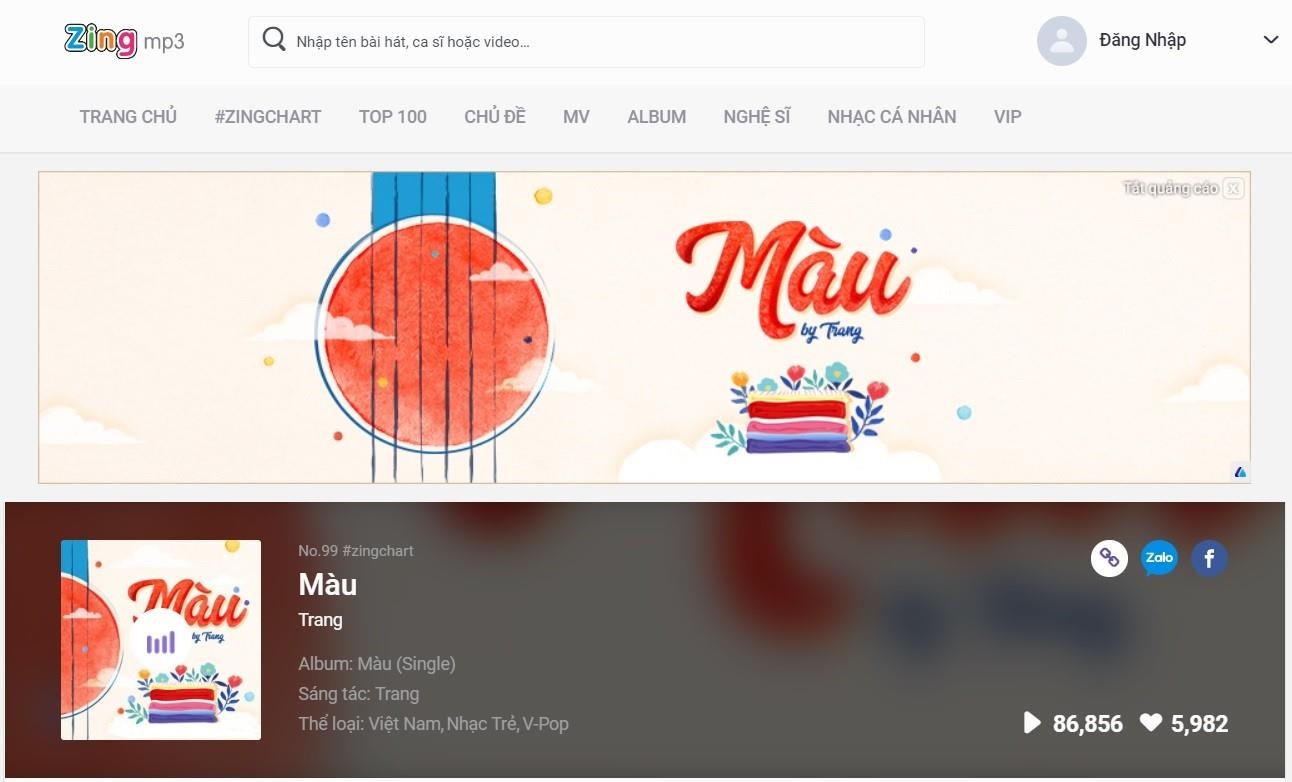The height and width of the screenshot is (782, 1292).
Task: Click the Đăng Nhập login link
Action: (x=1142, y=40)
